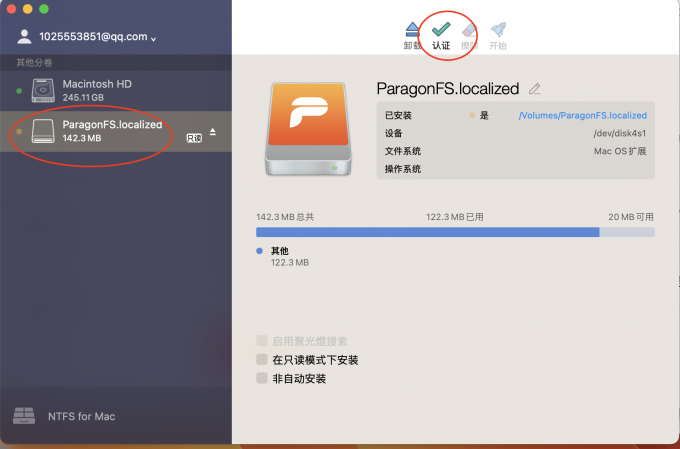Enable Spotlight search checkbox (启用聚光灯搜索)

point(262,341)
